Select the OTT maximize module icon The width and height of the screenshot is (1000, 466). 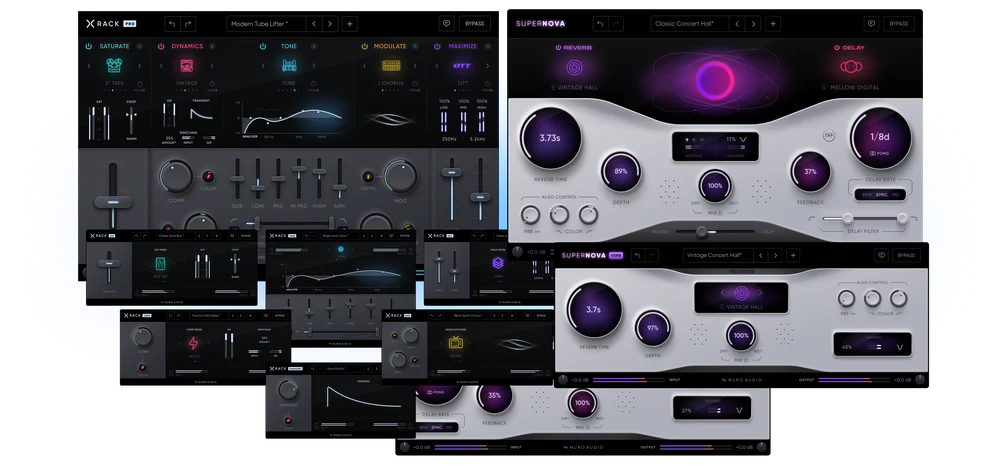462,65
